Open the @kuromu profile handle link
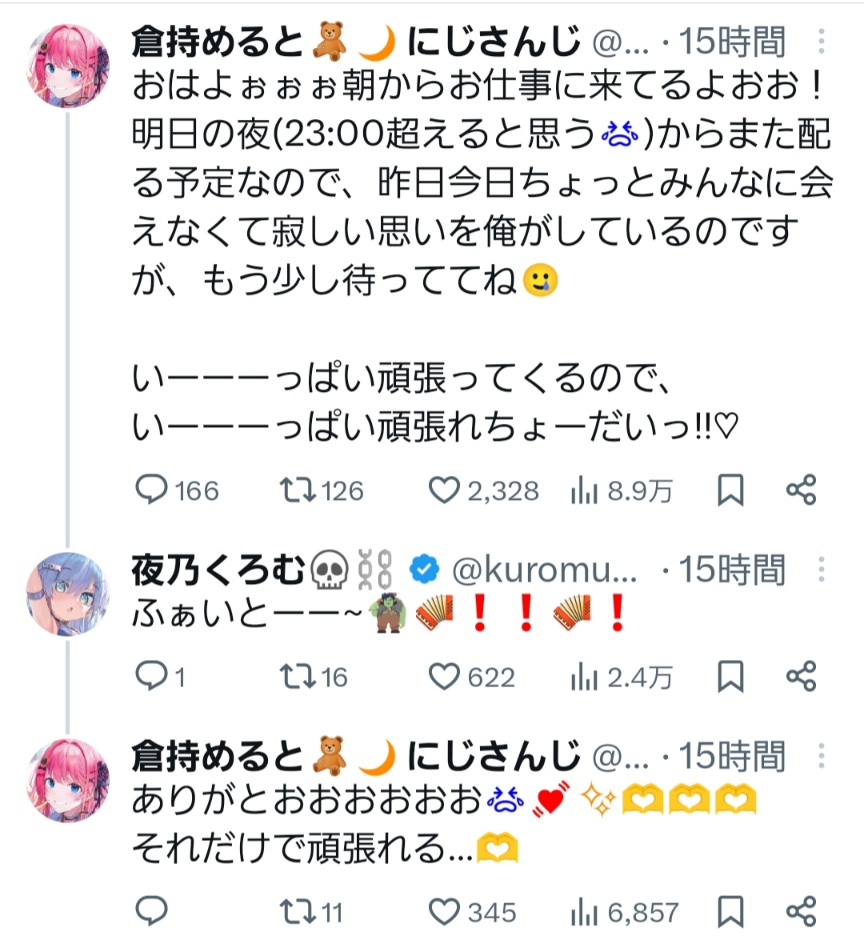This screenshot has height=948, width=864. 545,571
